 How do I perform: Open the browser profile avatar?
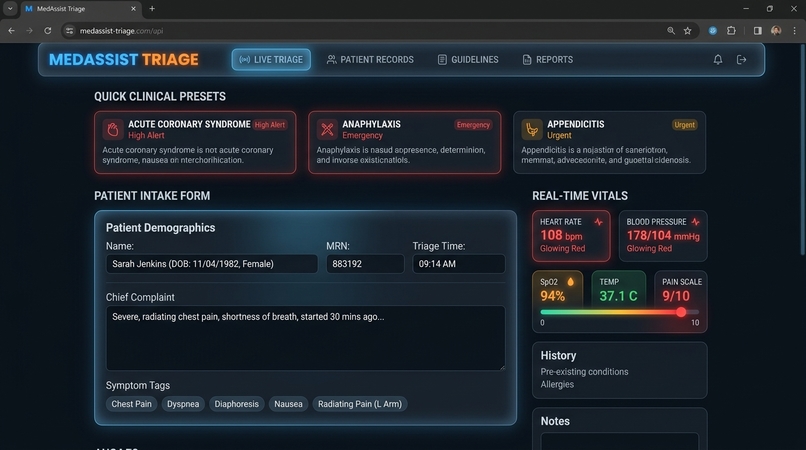pyautogui.click(x=776, y=31)
